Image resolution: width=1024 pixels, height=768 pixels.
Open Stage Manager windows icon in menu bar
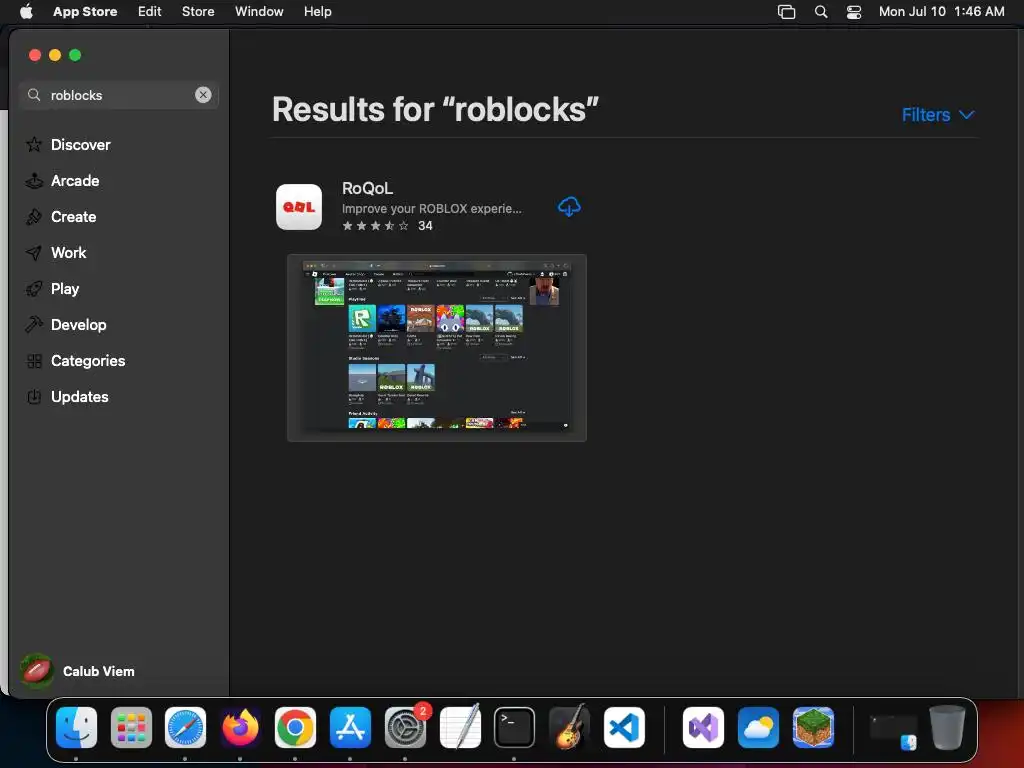point(786,12)
